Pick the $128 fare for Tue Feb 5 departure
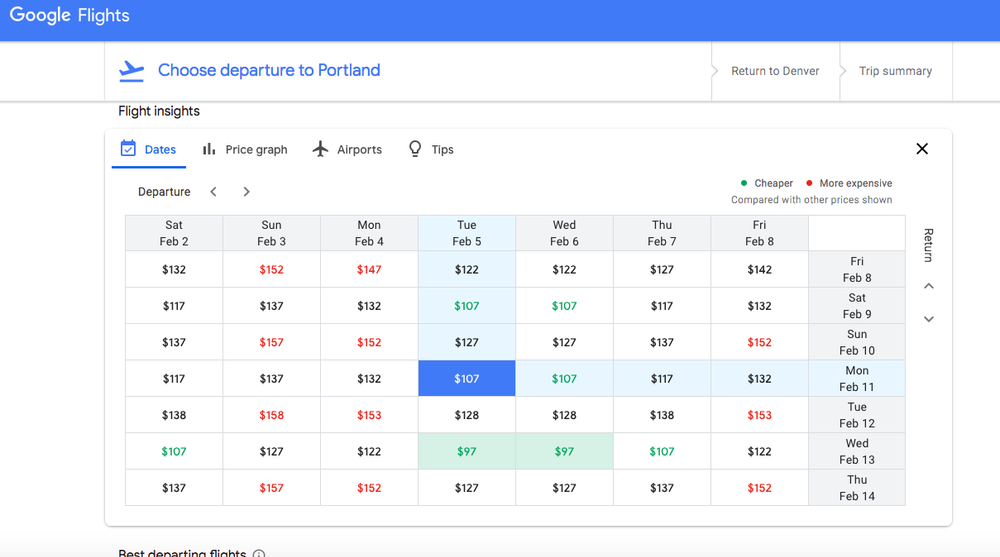This screenshot has width=1000, height=557. coord(467,415)
